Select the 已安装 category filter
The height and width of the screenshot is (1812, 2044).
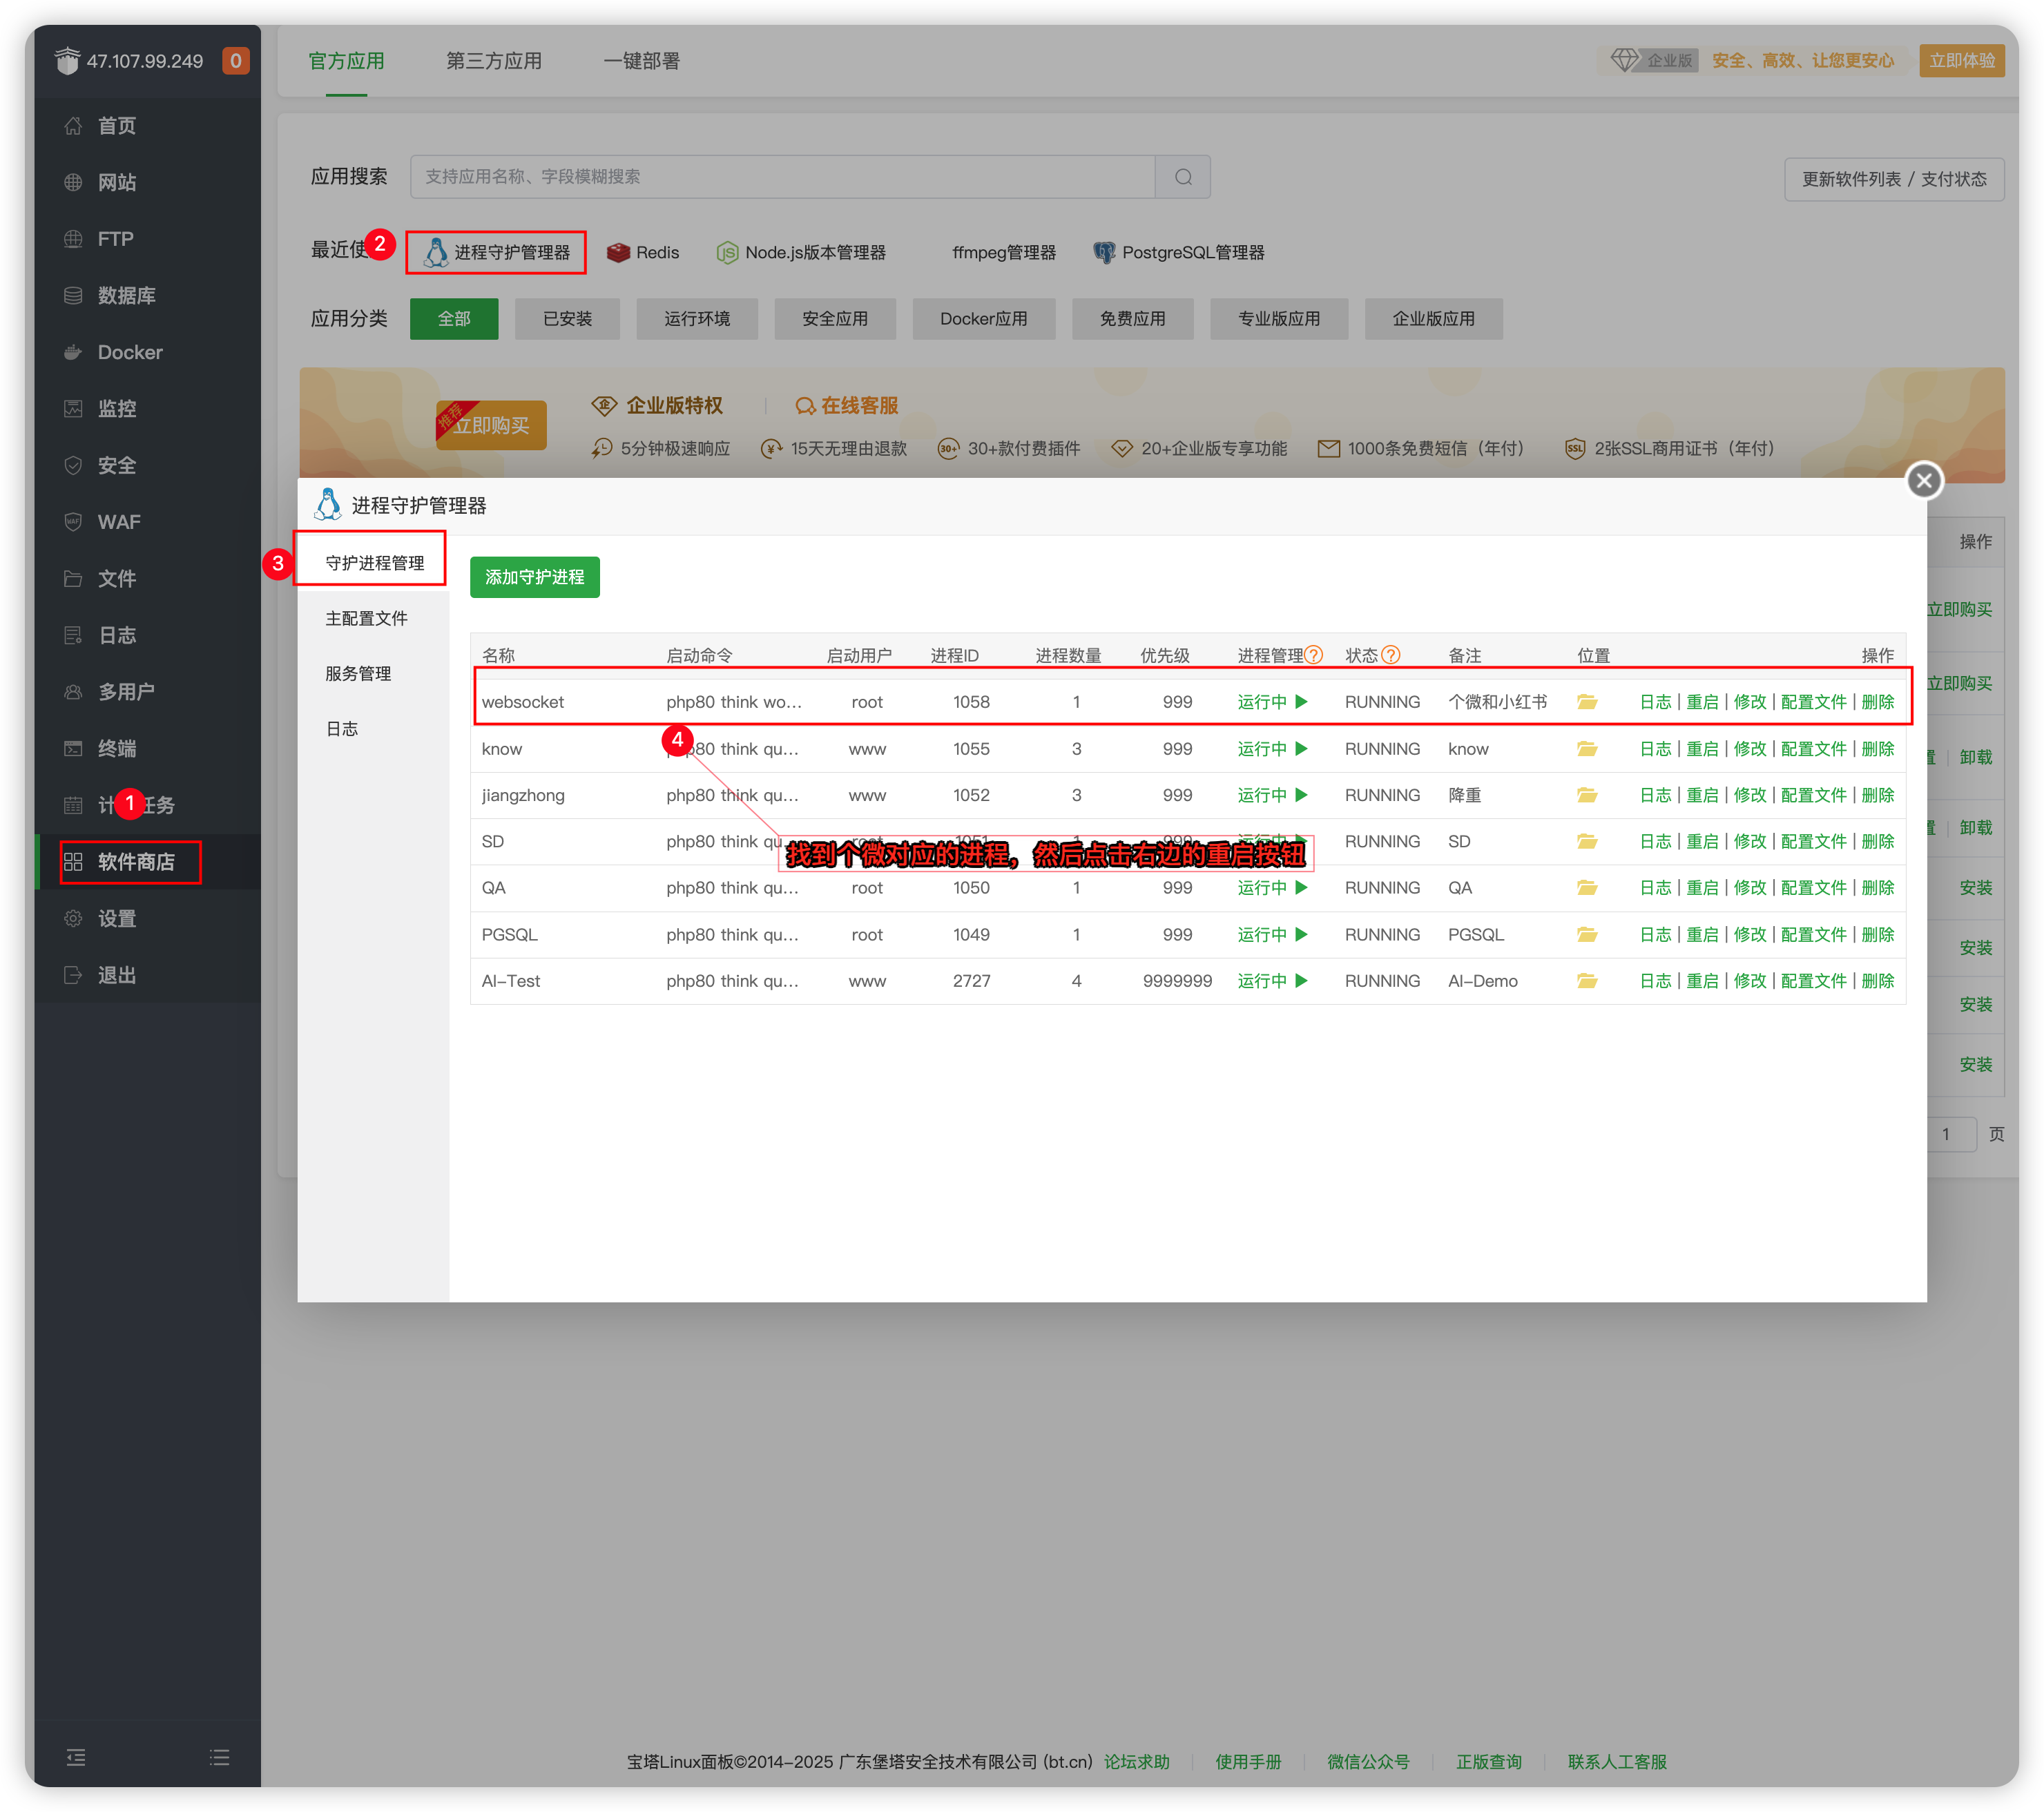click(567, 319)
